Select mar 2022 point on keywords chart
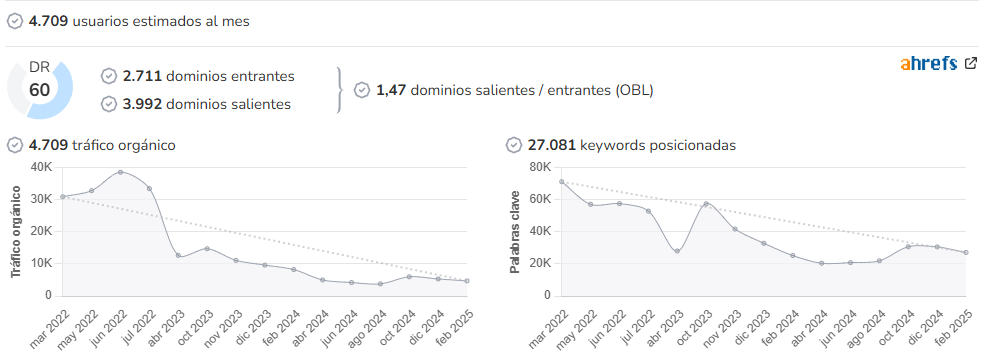This screenshot has width=985, height=362. 562,182
